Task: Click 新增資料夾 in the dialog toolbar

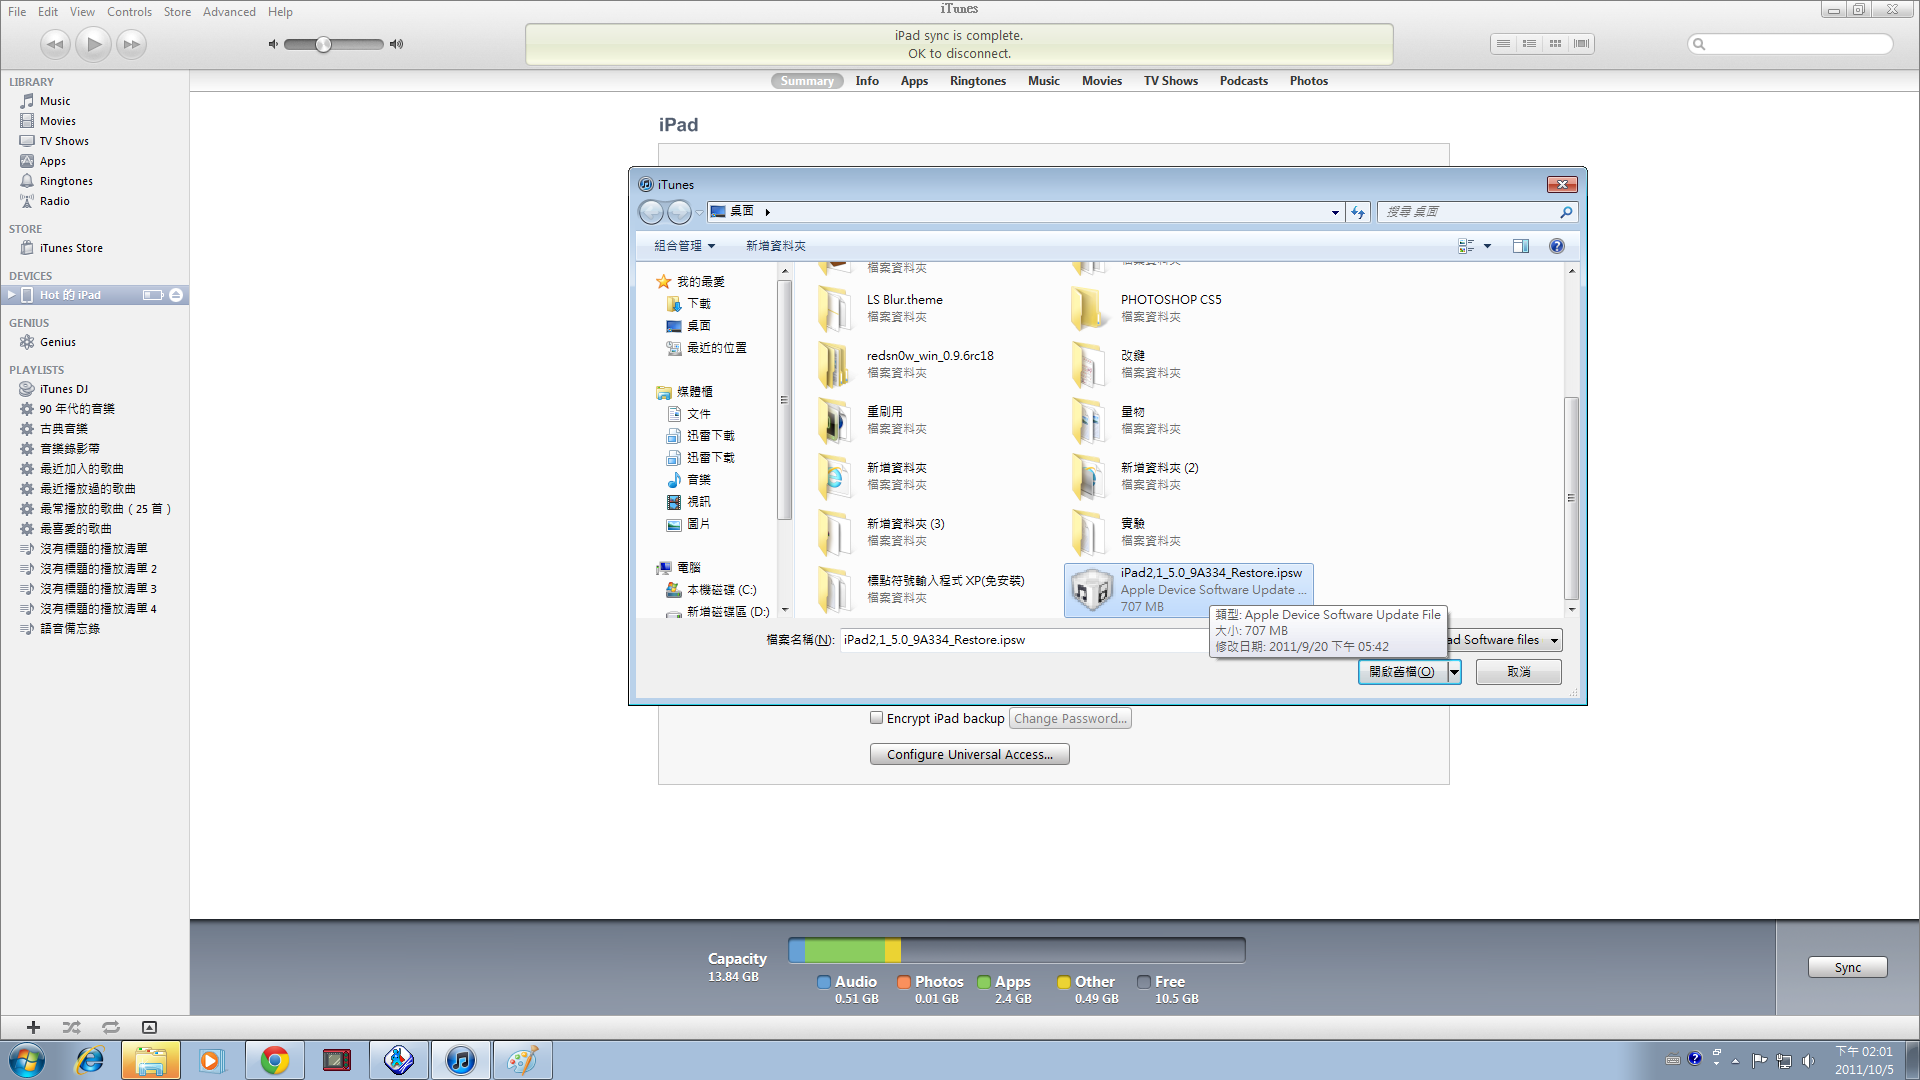Action: pyautogui.click(x=776, y=246)
